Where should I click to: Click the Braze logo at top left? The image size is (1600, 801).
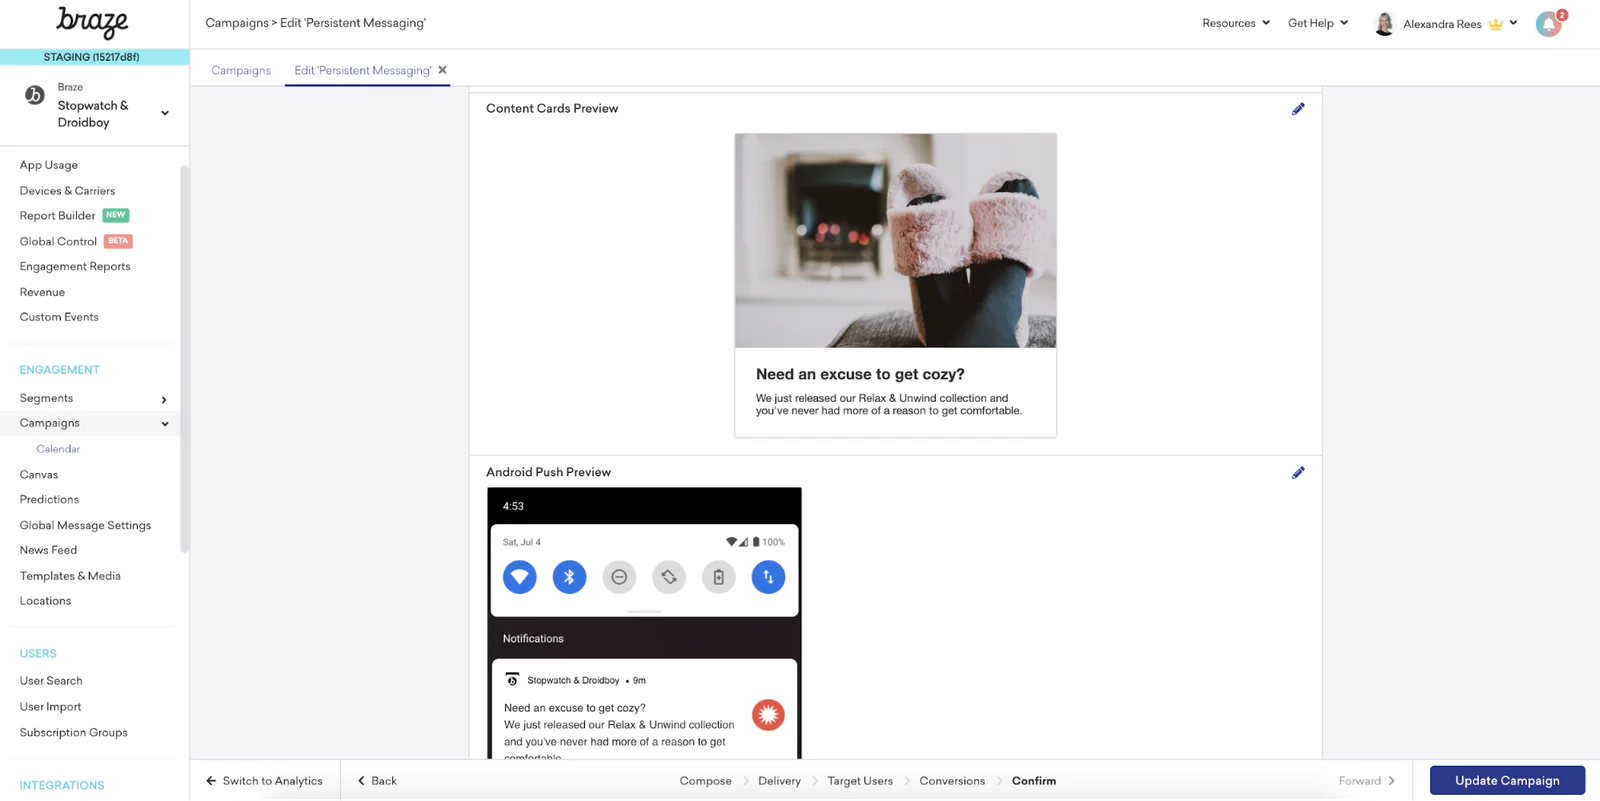pyautogui.click(x=92, y=22)
